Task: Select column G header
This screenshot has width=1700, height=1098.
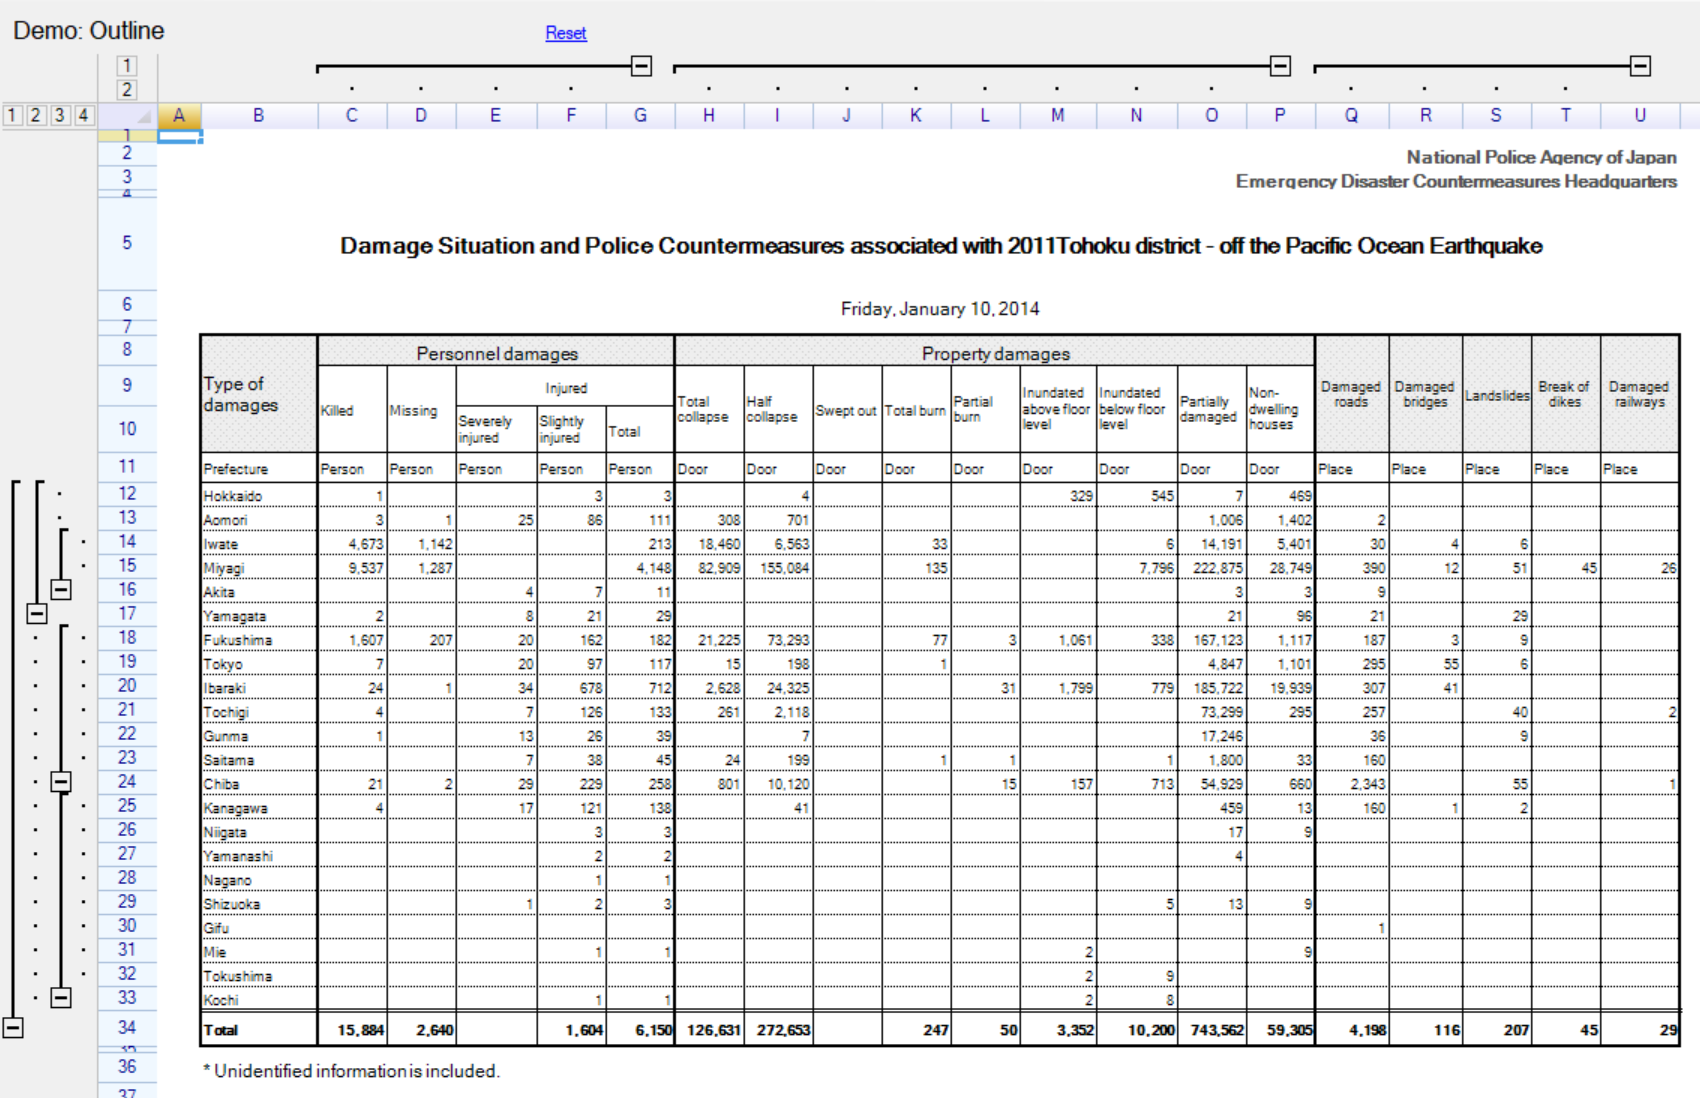Action: pos(640,115)
